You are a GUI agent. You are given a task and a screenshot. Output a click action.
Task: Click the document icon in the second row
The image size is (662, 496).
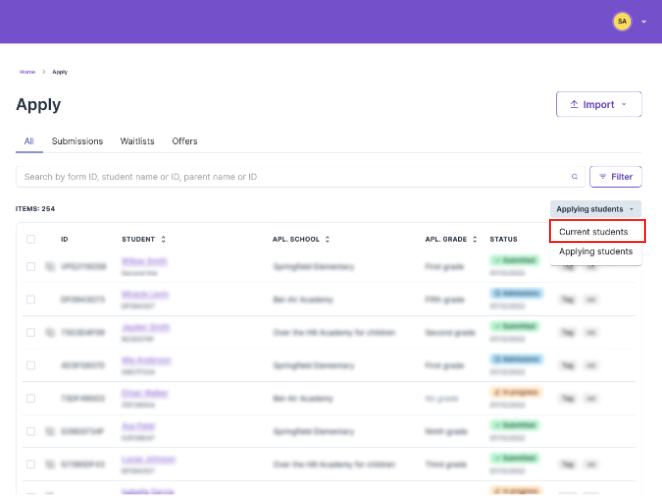click(x=50, y=299)
